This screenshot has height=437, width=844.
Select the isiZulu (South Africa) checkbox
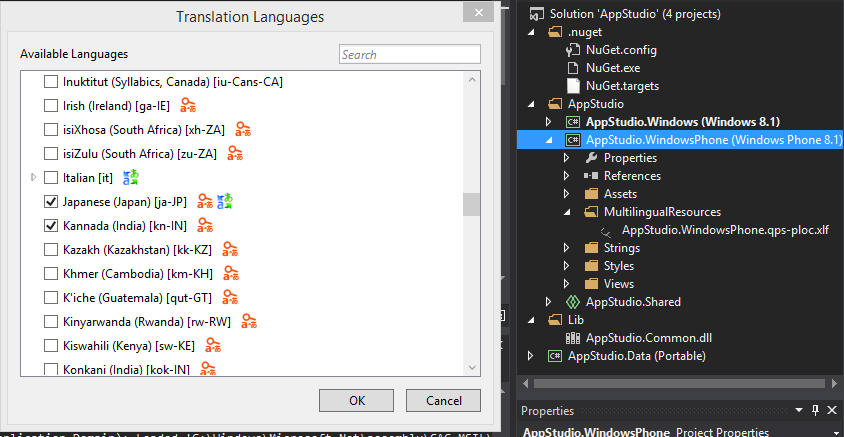point(51,154)
